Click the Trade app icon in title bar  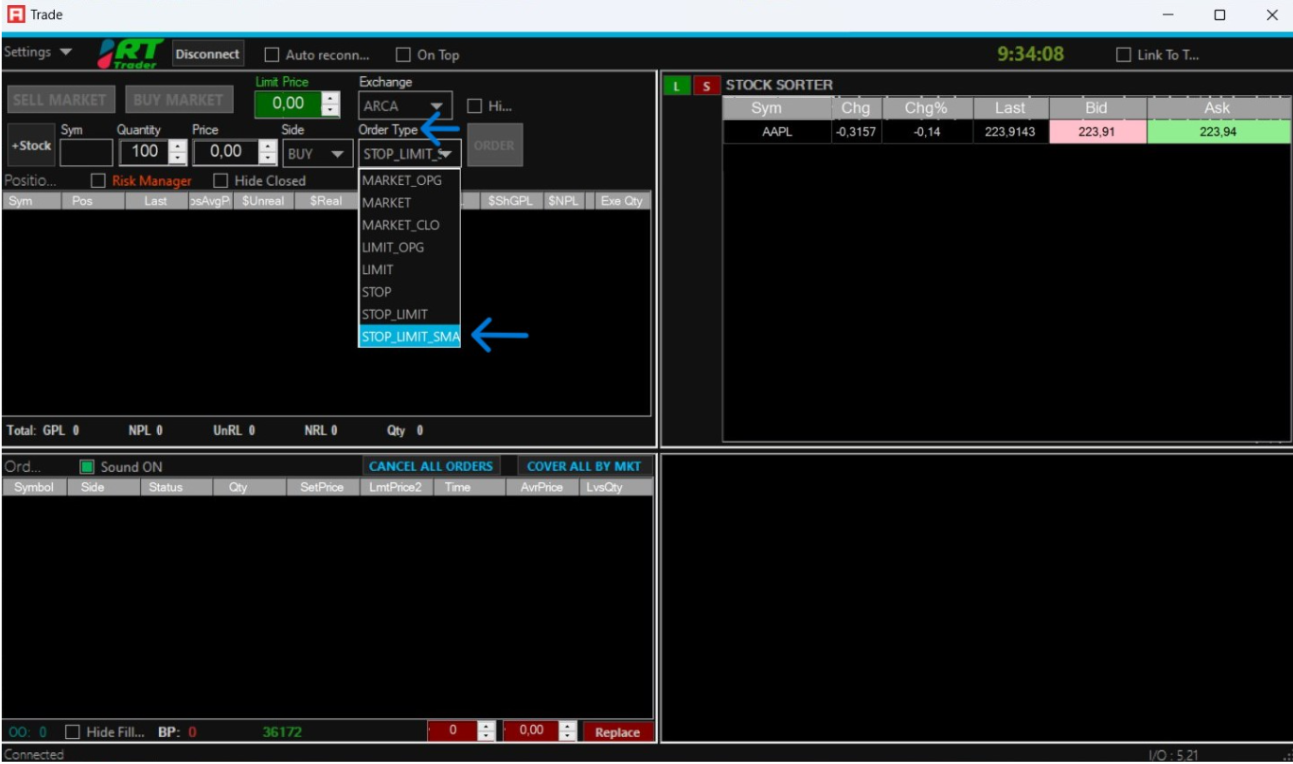[x=15, y=15]
